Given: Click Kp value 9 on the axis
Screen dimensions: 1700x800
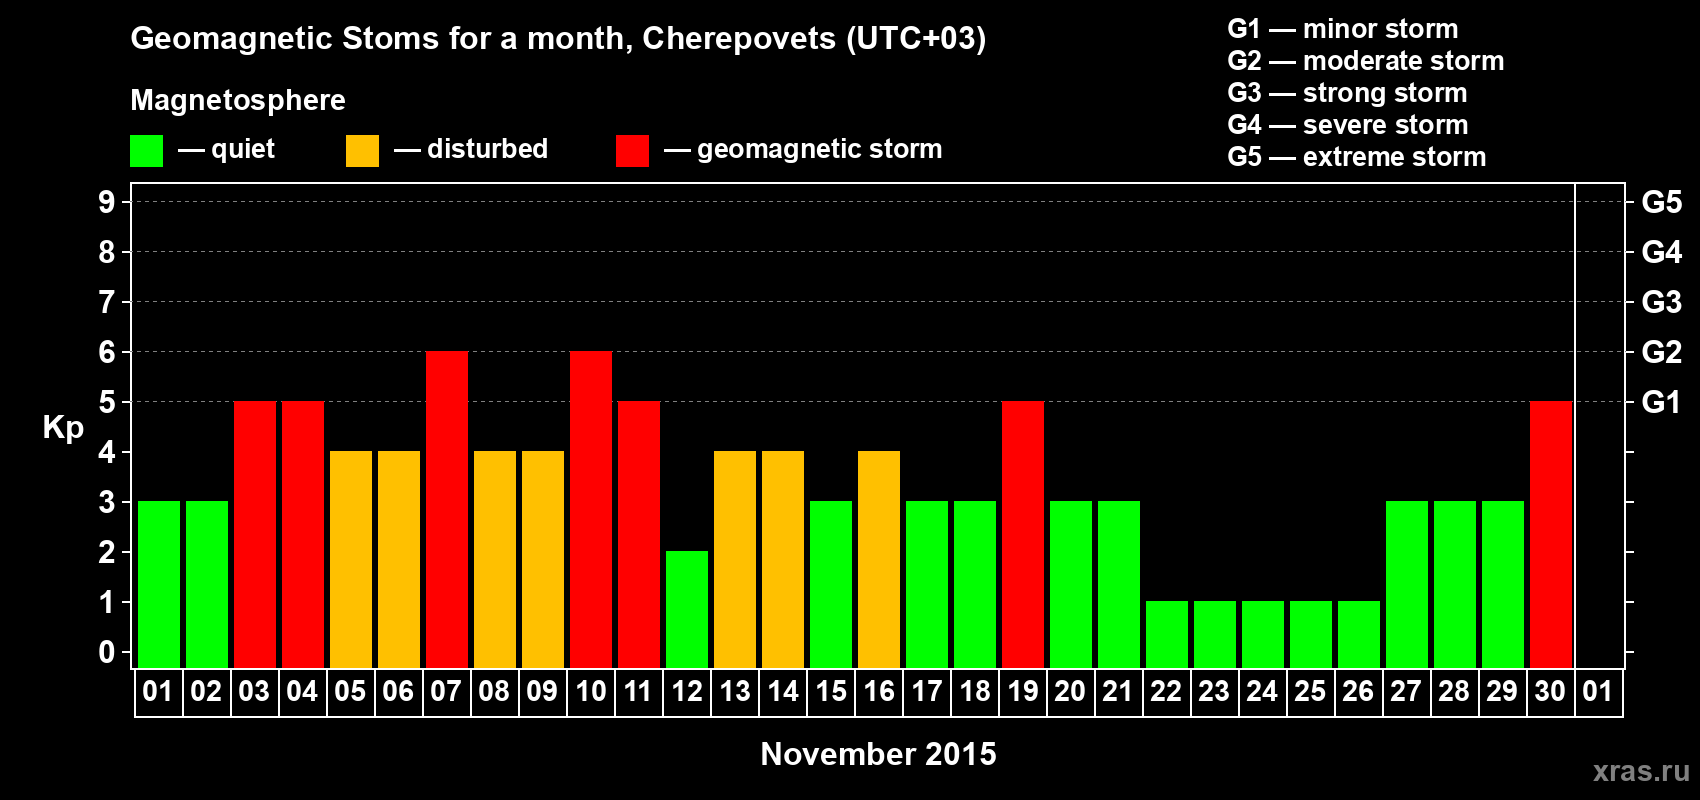Looking at the screenshot, I should tap(107, 202).
